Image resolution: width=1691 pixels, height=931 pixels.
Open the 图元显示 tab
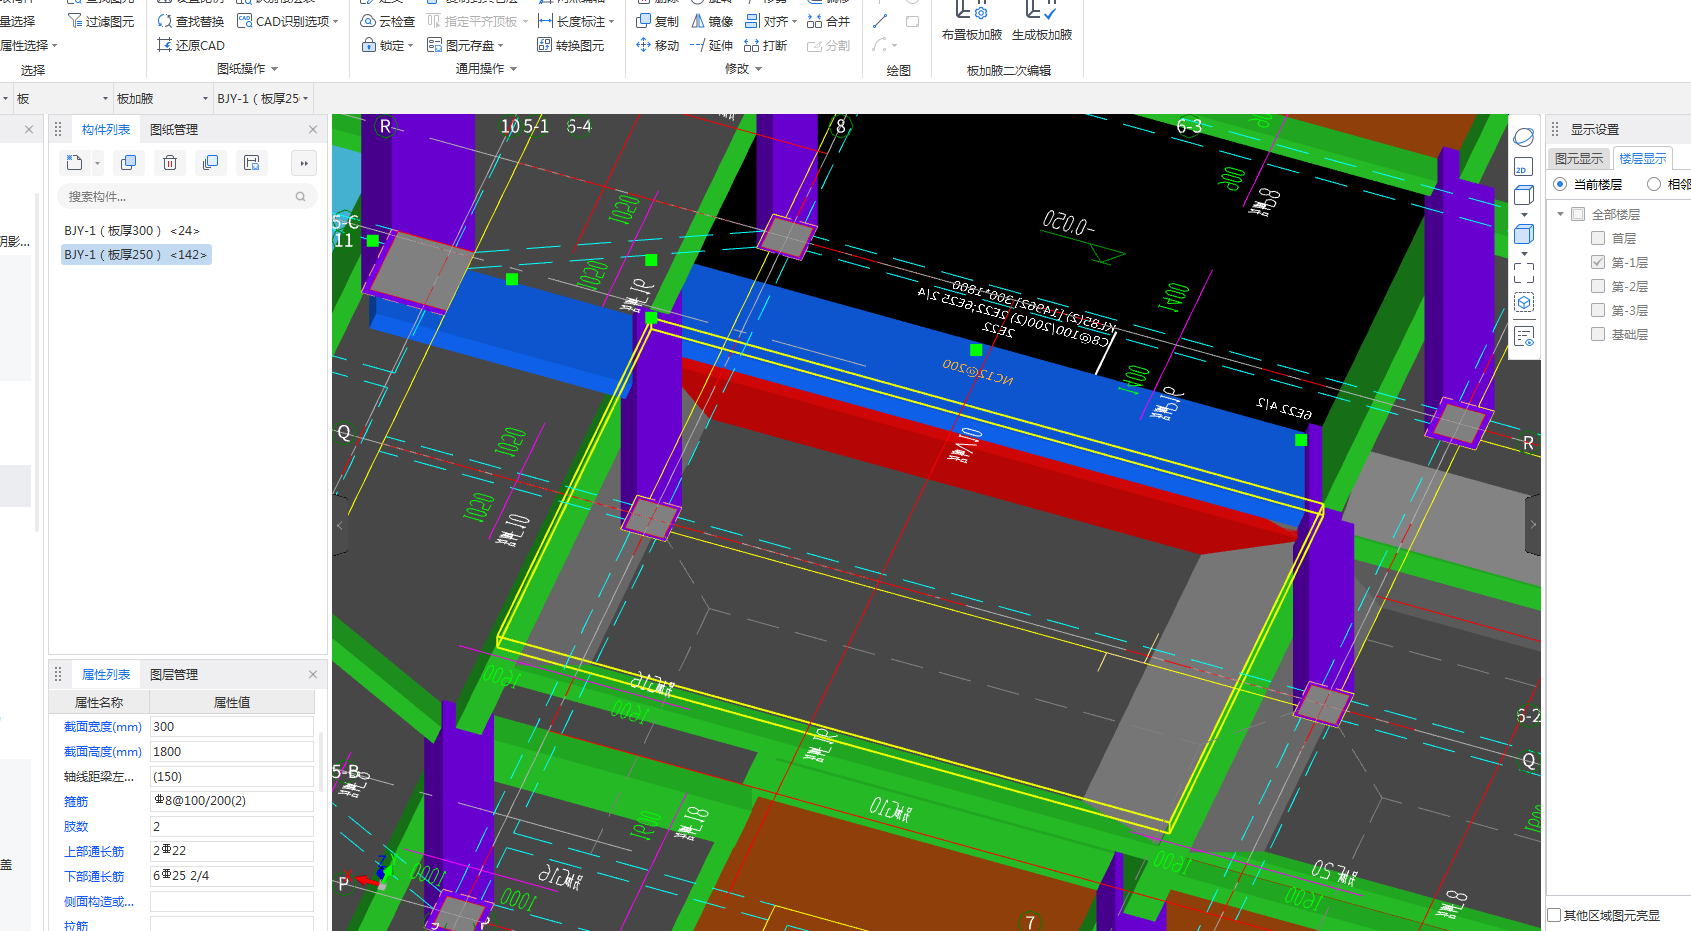(x=1578, y=158)
